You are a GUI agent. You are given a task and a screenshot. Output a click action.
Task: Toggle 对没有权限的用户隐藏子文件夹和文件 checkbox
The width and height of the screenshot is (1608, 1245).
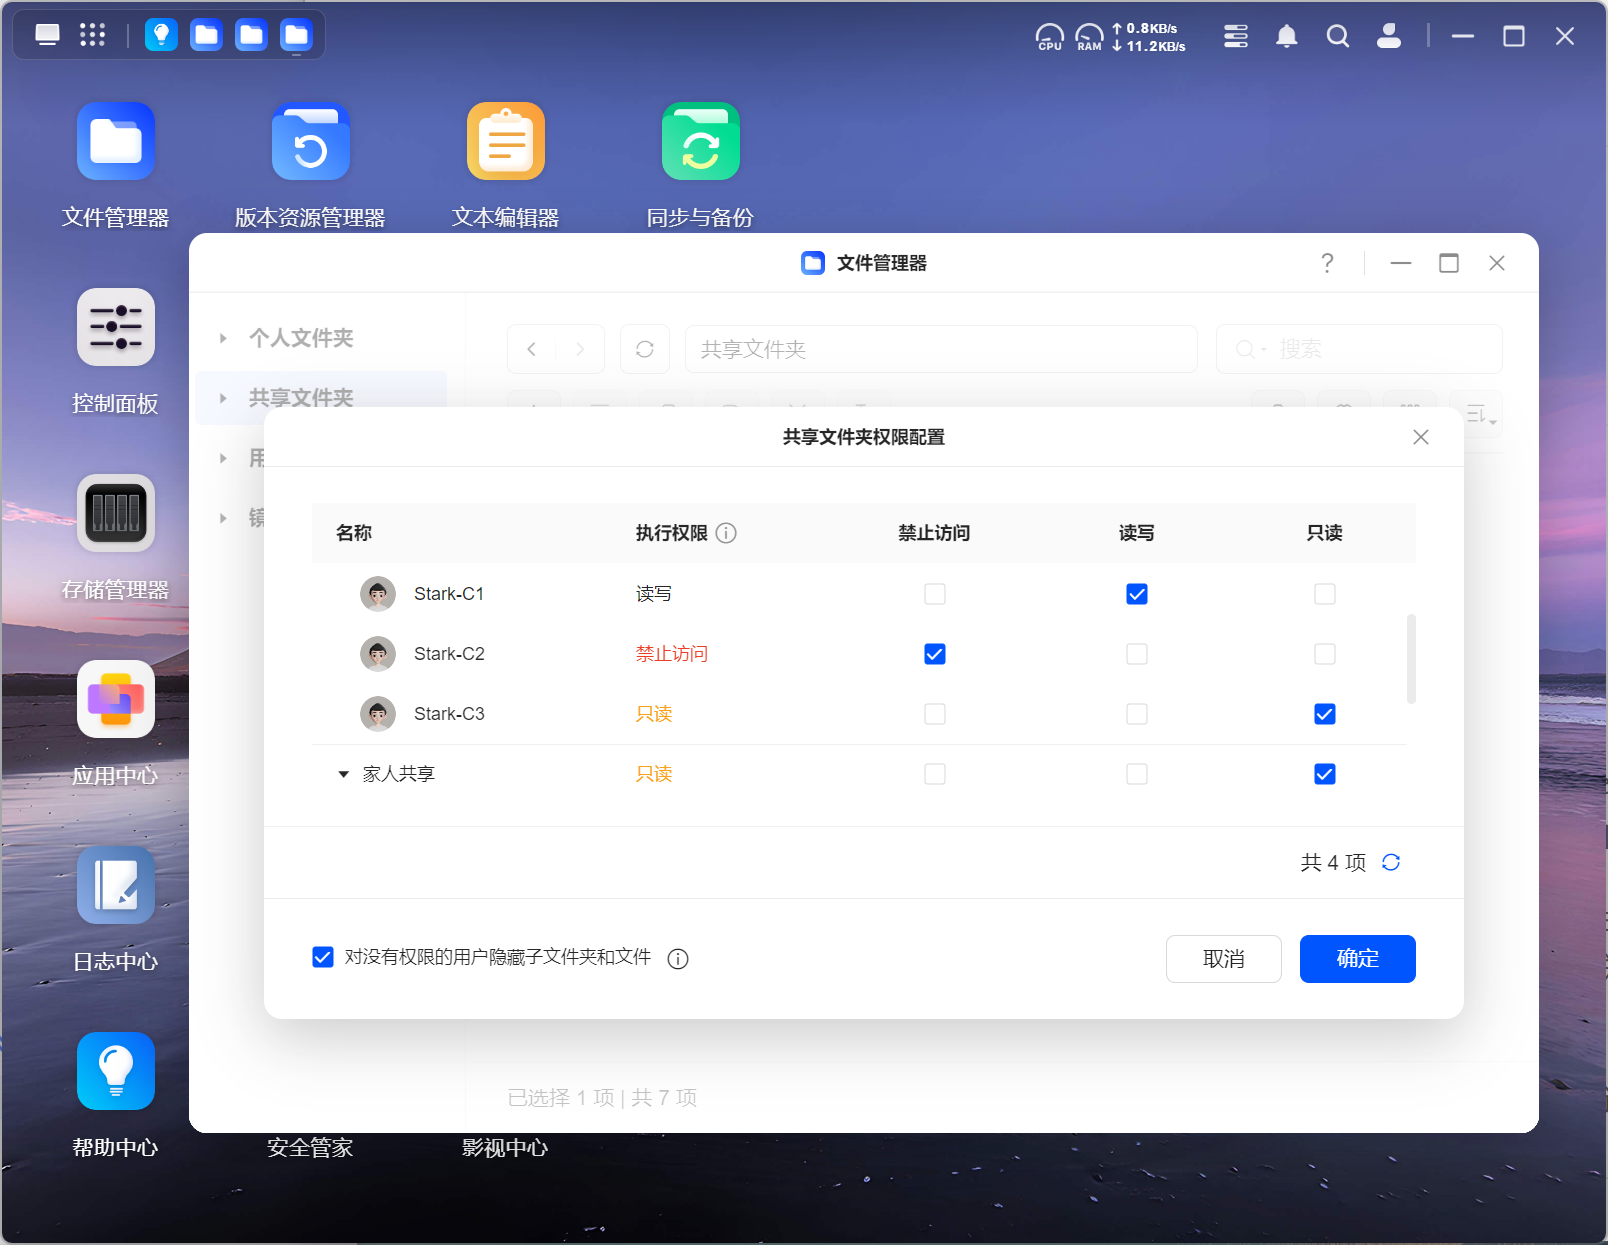click(323, 958)
